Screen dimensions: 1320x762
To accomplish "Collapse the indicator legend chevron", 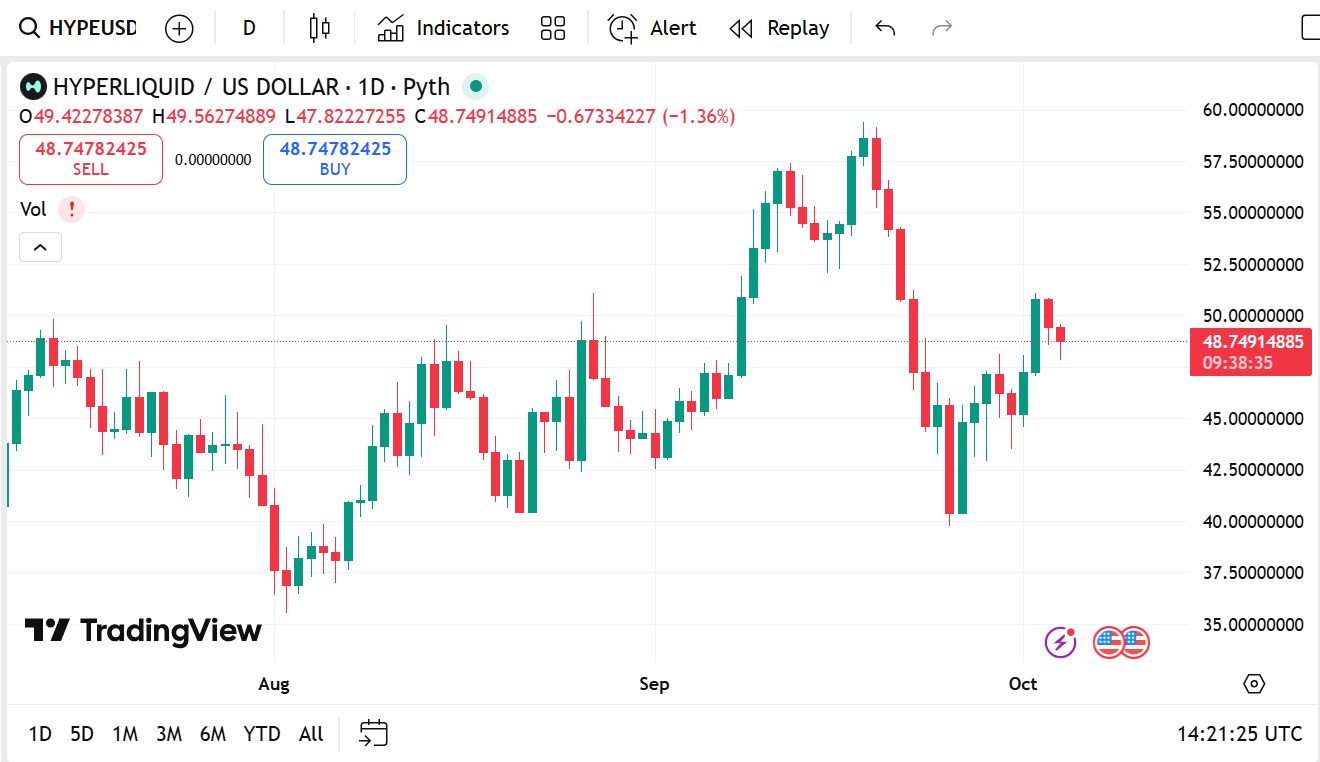I will click(x=40, y=247).
